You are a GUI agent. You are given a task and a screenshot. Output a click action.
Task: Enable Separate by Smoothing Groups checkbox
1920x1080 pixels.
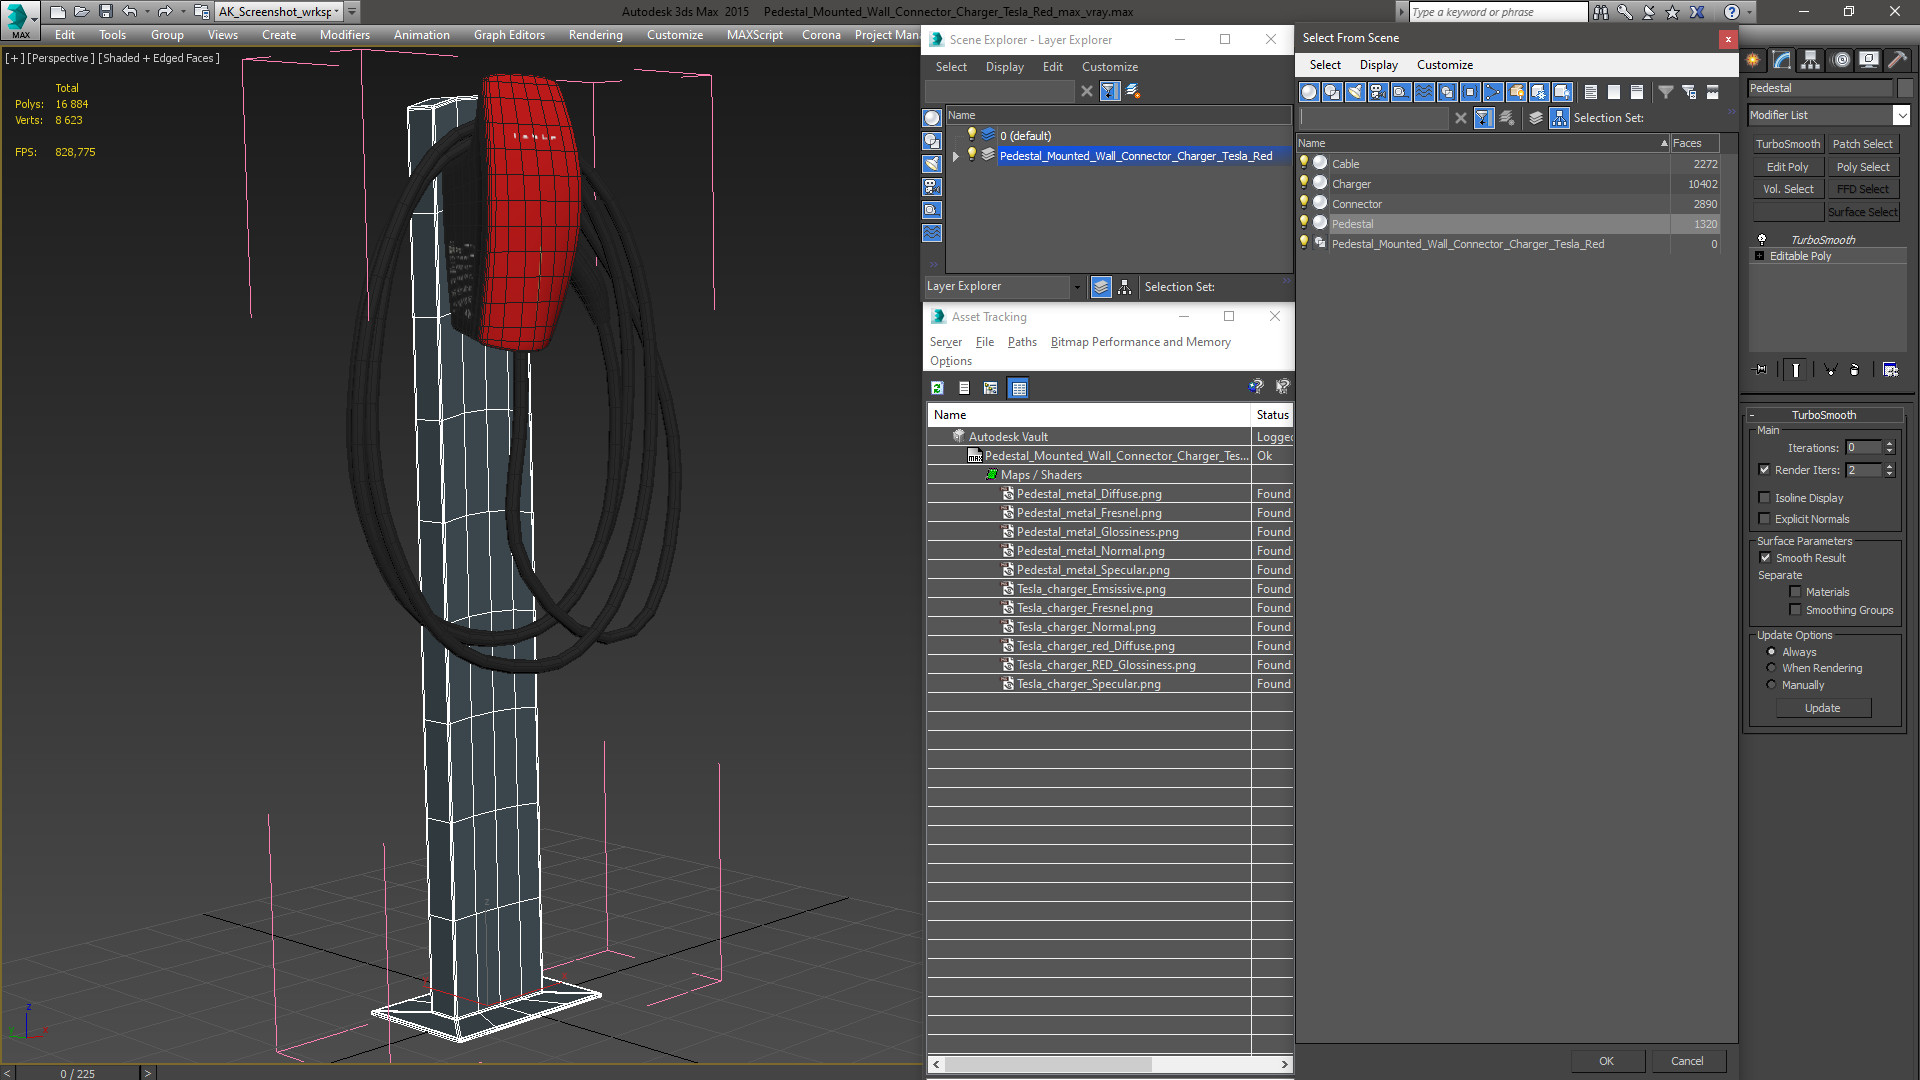coord(1795,610)
